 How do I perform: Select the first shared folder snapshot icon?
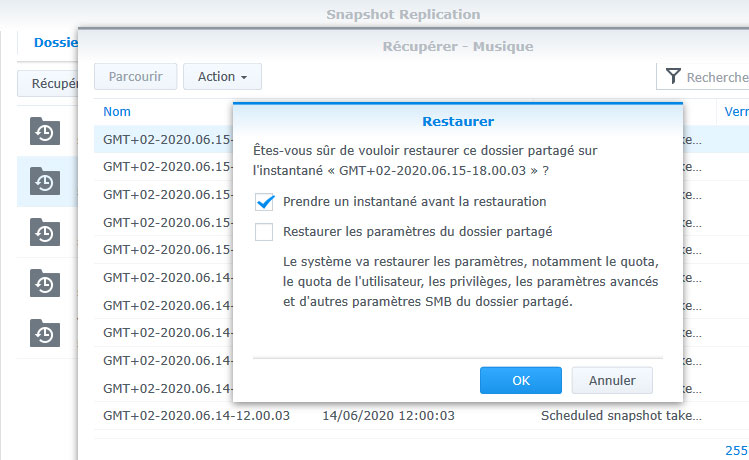click(x=45, y=131)
